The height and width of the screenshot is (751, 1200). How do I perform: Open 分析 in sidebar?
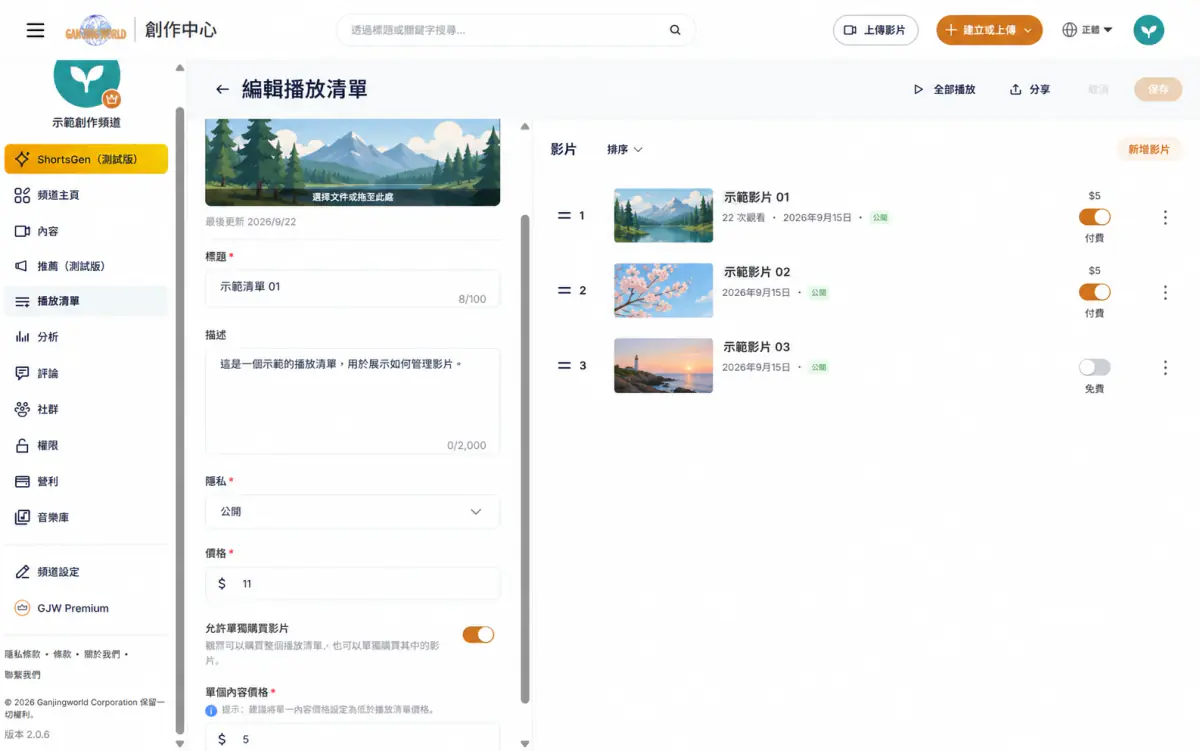[x=86, y=337]
